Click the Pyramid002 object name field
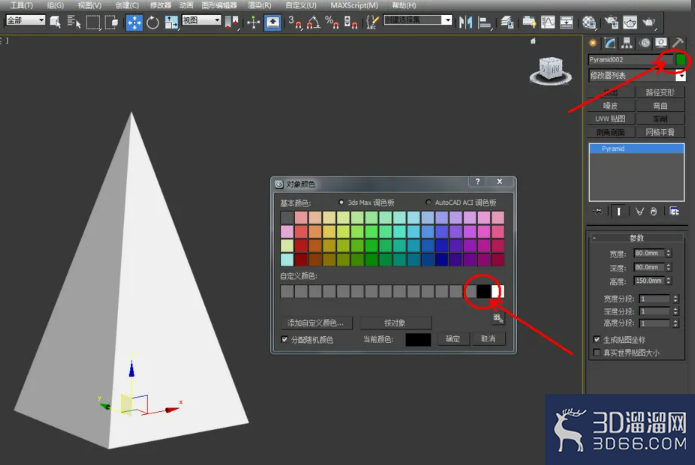Screen dimensions: 695x465 (x=630, y=59)
